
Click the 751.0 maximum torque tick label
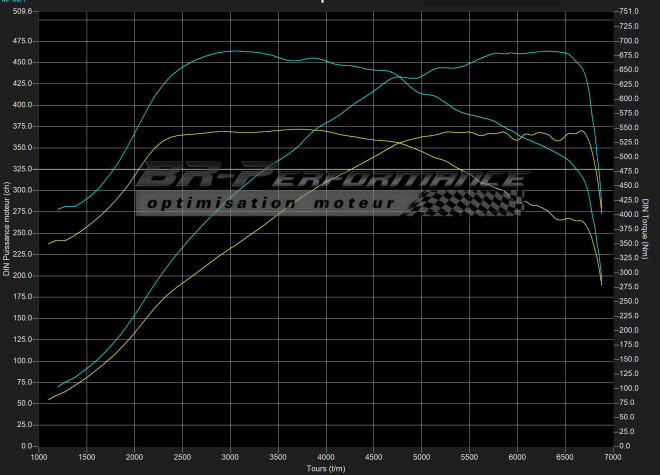(629, 12)
